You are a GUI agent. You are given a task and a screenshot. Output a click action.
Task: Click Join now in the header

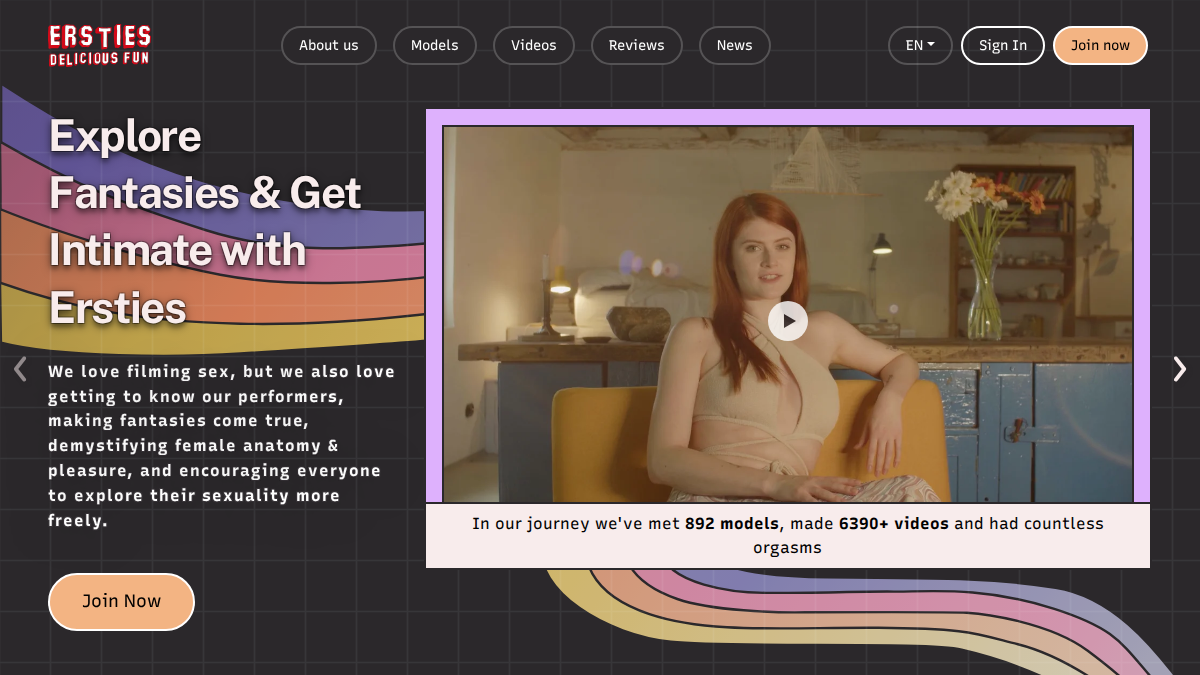pyautogui.click(x=1100, y=45)
